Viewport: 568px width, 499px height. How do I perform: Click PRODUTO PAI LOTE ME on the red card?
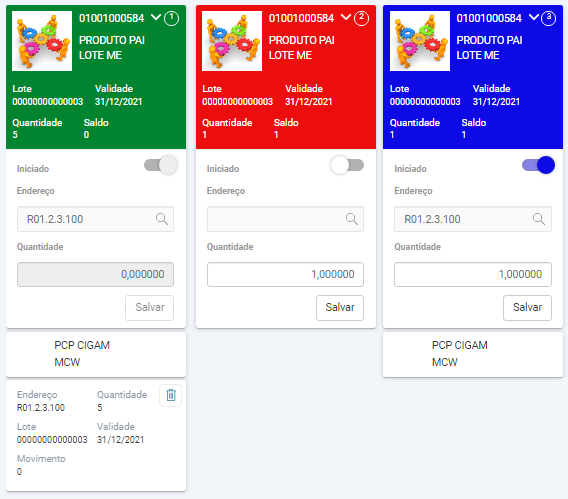click(x=302, y=48)
